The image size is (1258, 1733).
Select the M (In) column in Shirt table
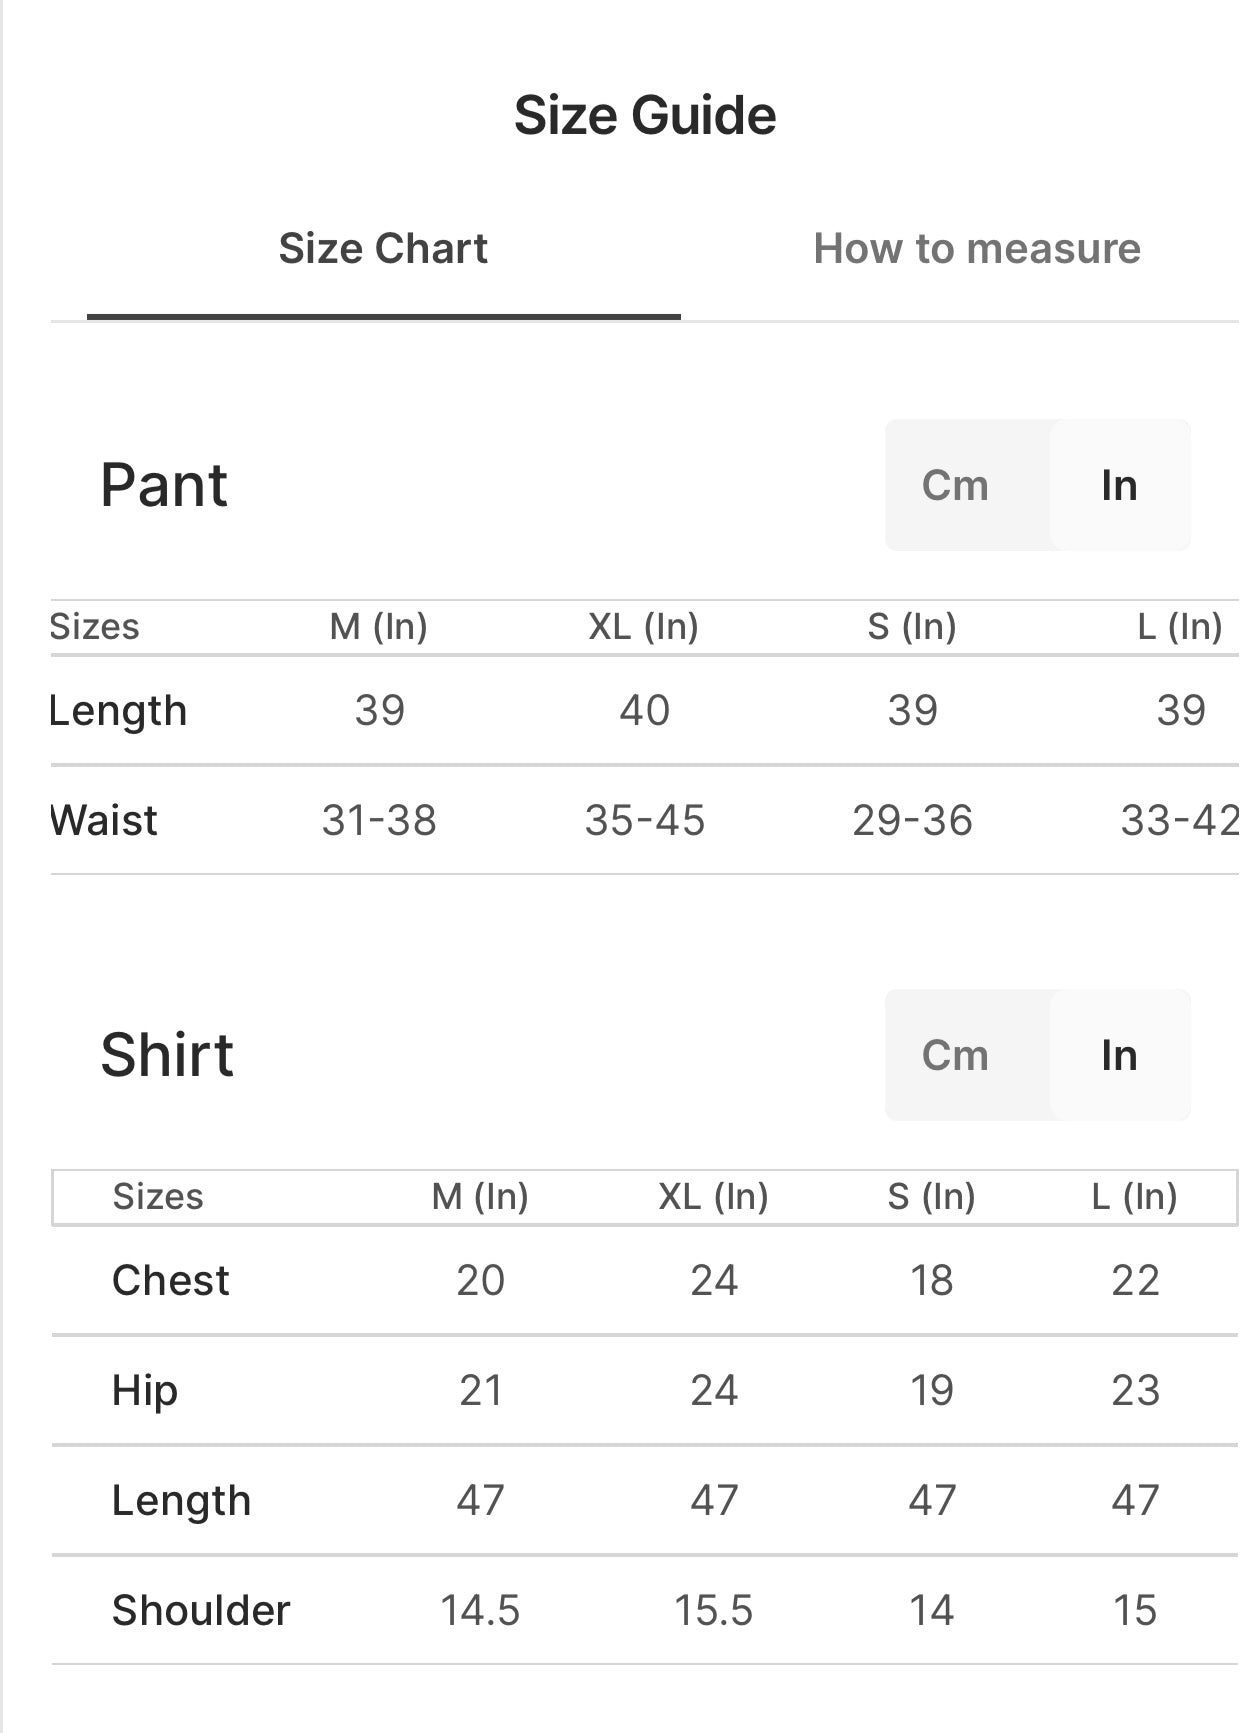(480, 1196)
